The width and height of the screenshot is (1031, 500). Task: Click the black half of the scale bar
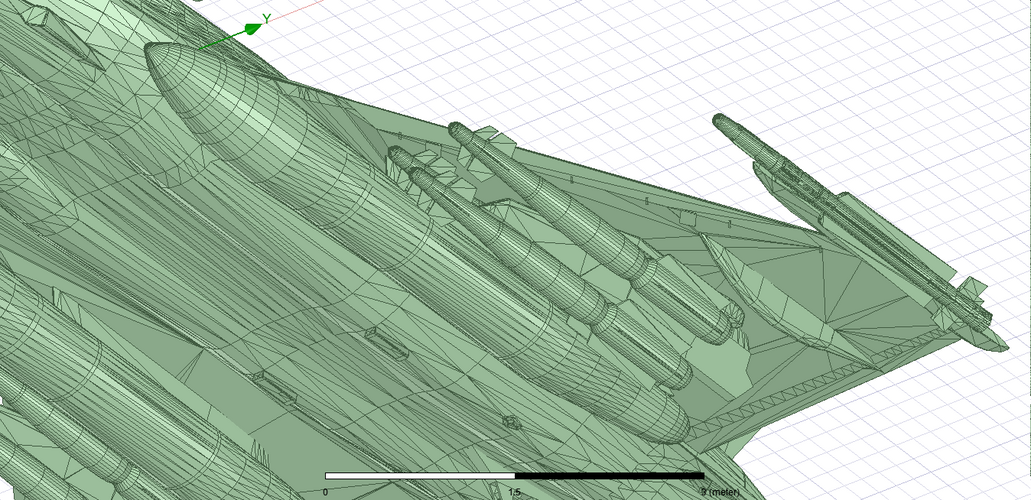[x=609, y=476]
